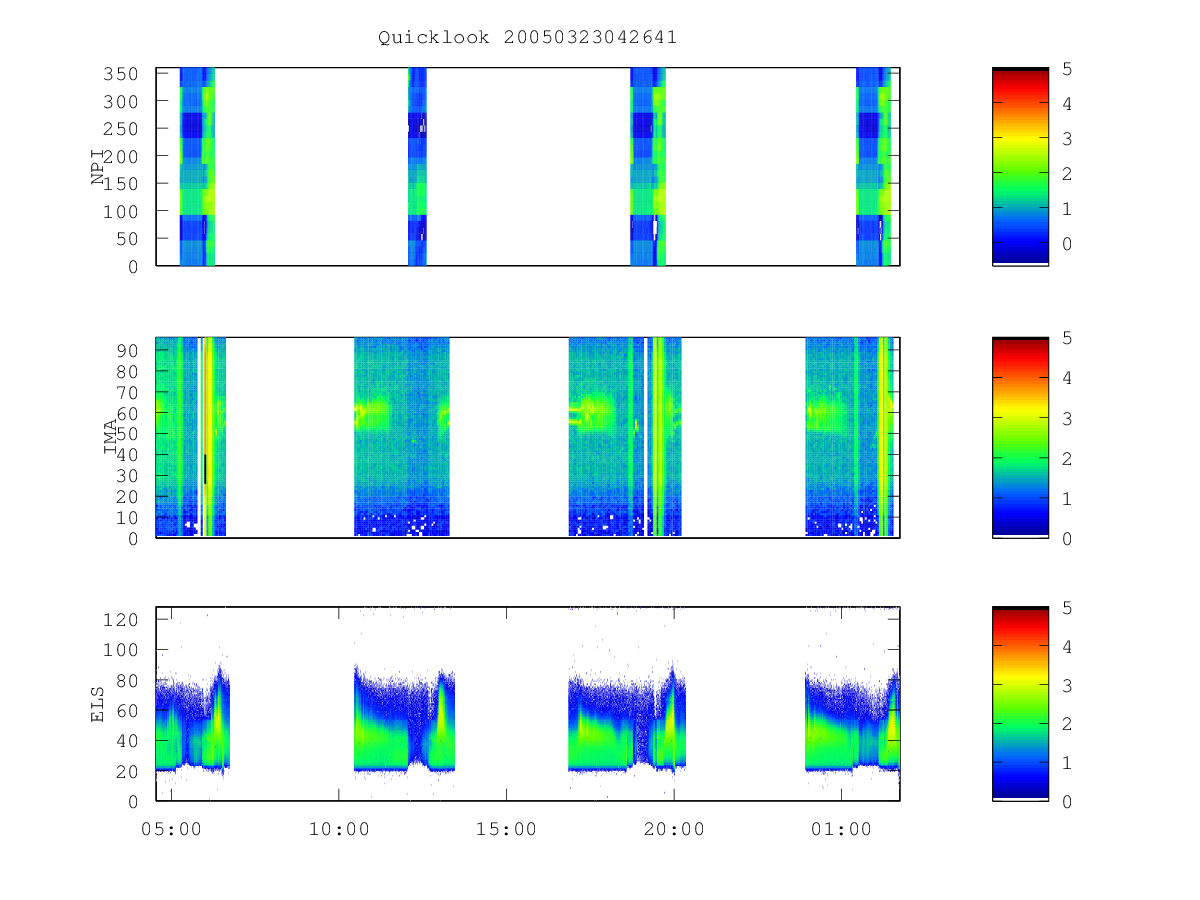Click the 90 tick on IMA axis
This screenshot has height=900, width=1200.
130,350
